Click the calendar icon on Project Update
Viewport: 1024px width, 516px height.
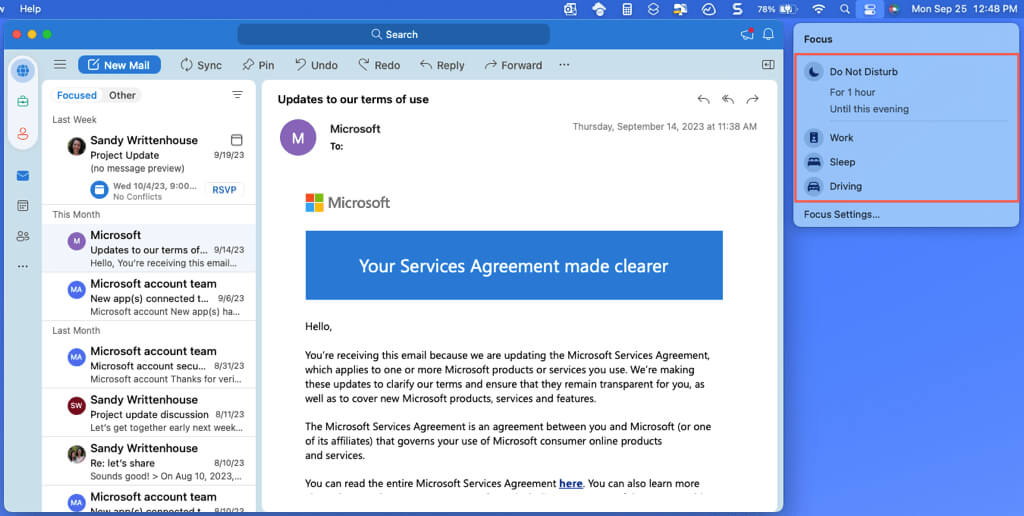pos(236,140)
